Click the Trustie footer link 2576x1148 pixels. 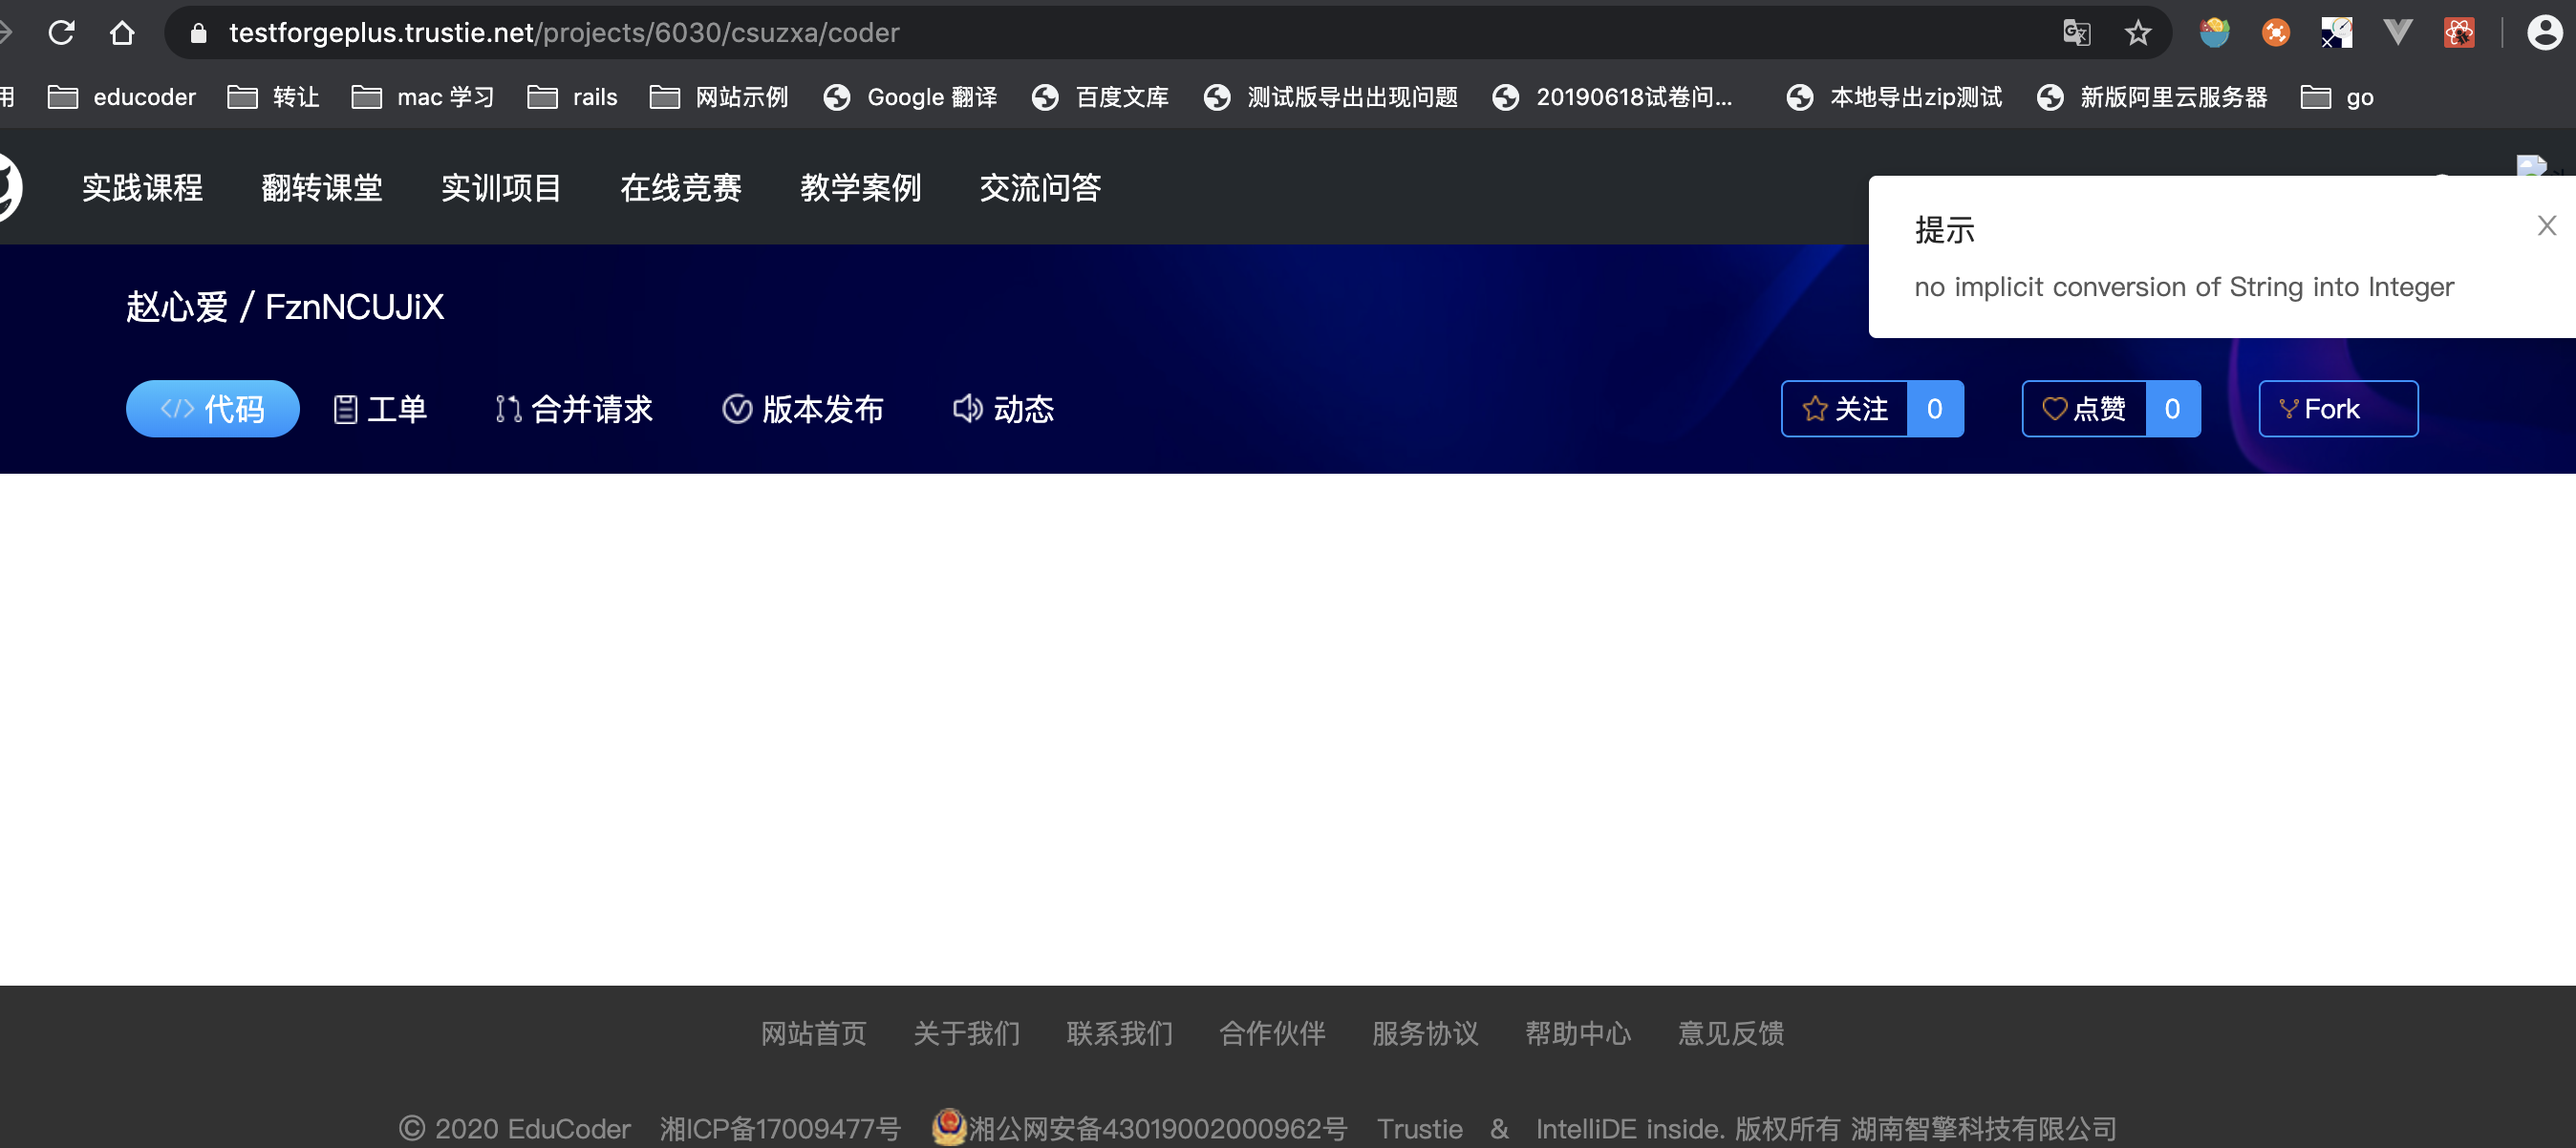click(1420, 1129)
